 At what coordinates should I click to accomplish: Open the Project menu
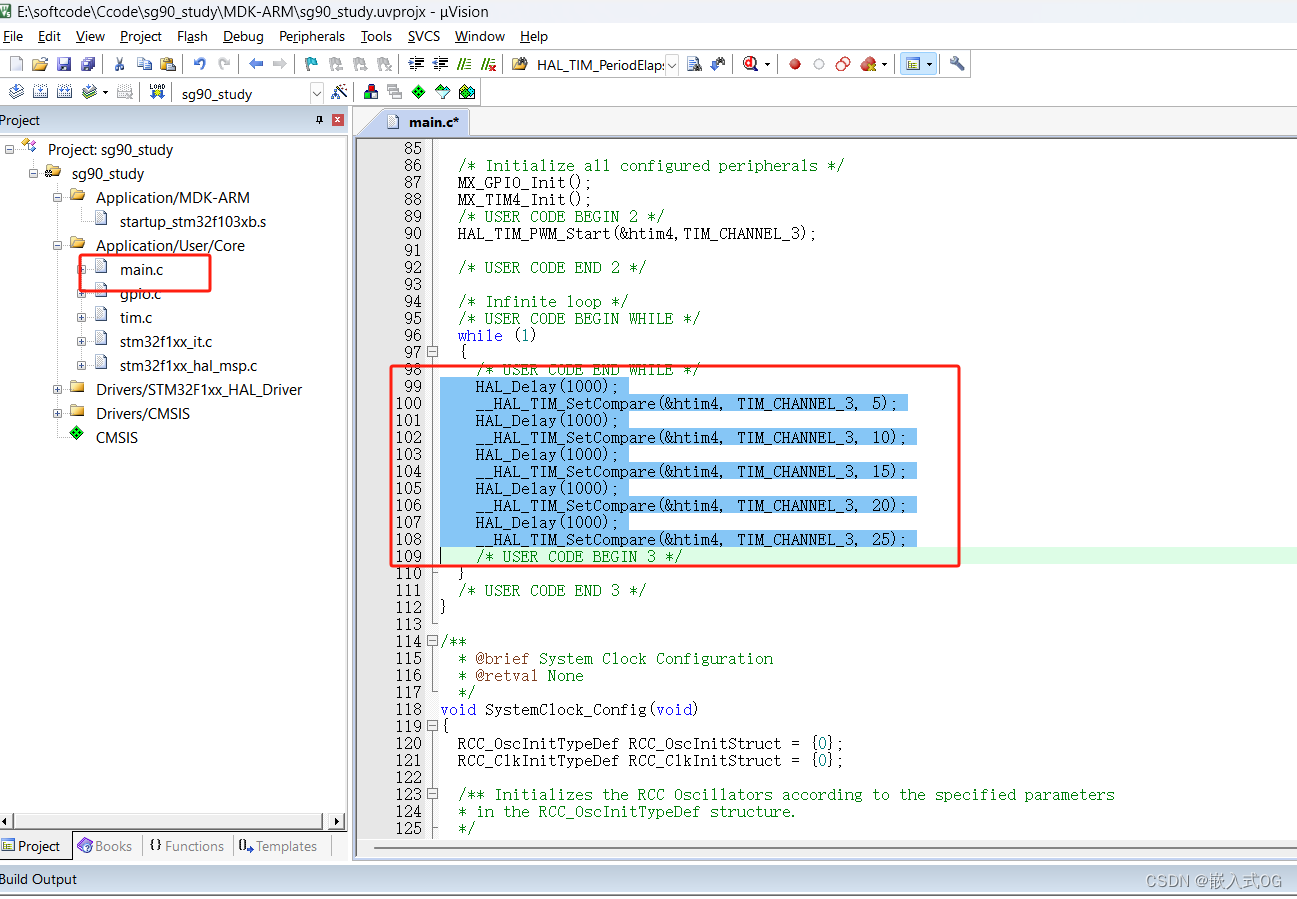tap(141, 36)
